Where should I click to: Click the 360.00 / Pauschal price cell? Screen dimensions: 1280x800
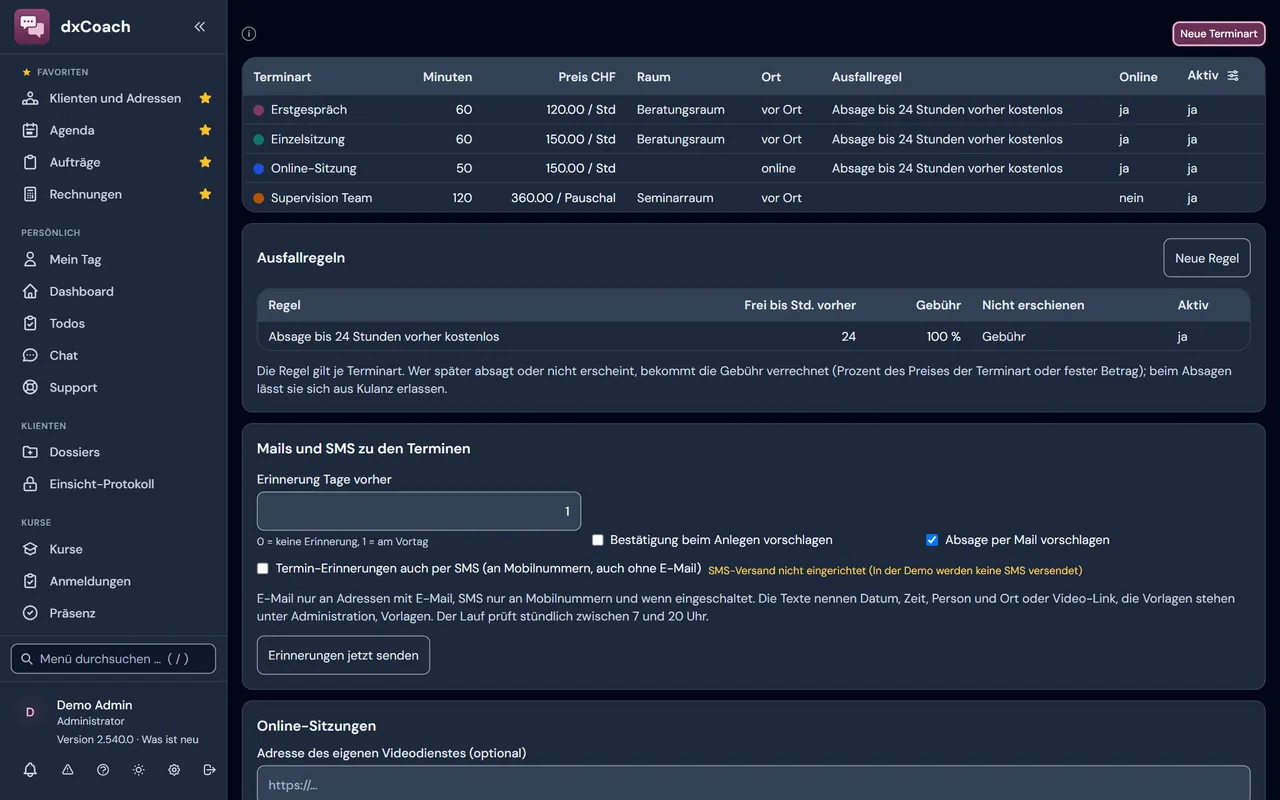563,198
